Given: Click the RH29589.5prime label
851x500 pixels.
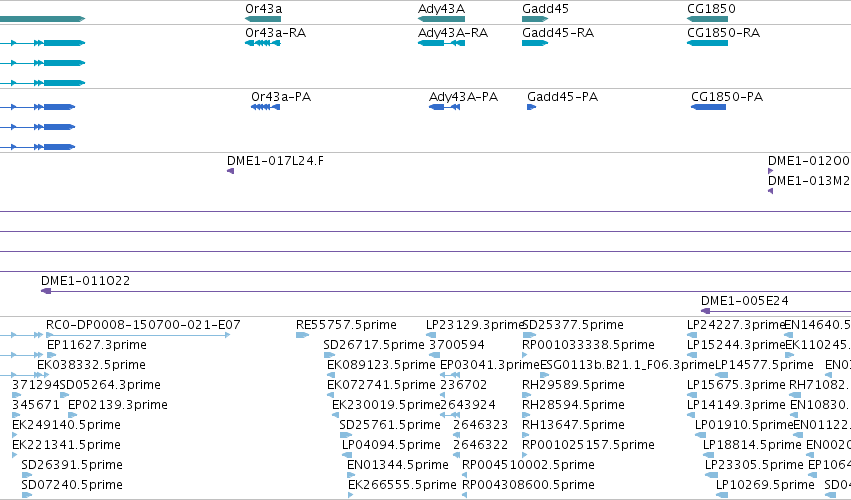Looking at the screenshot, I should tap(573, 385).
